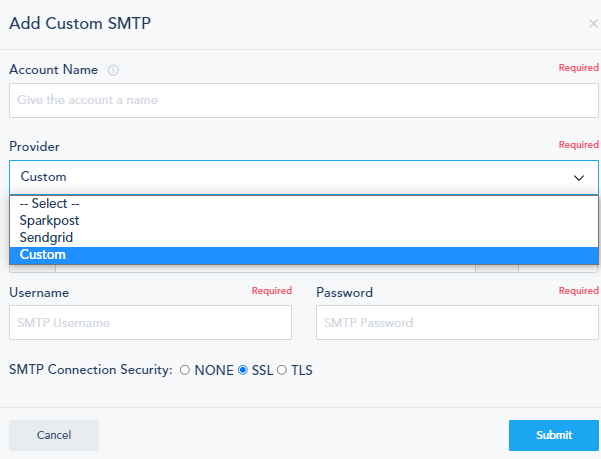The height and width of the screenshot is (459, 601).
Task: Click into the SMTP Password field
Action: point(456,323)
